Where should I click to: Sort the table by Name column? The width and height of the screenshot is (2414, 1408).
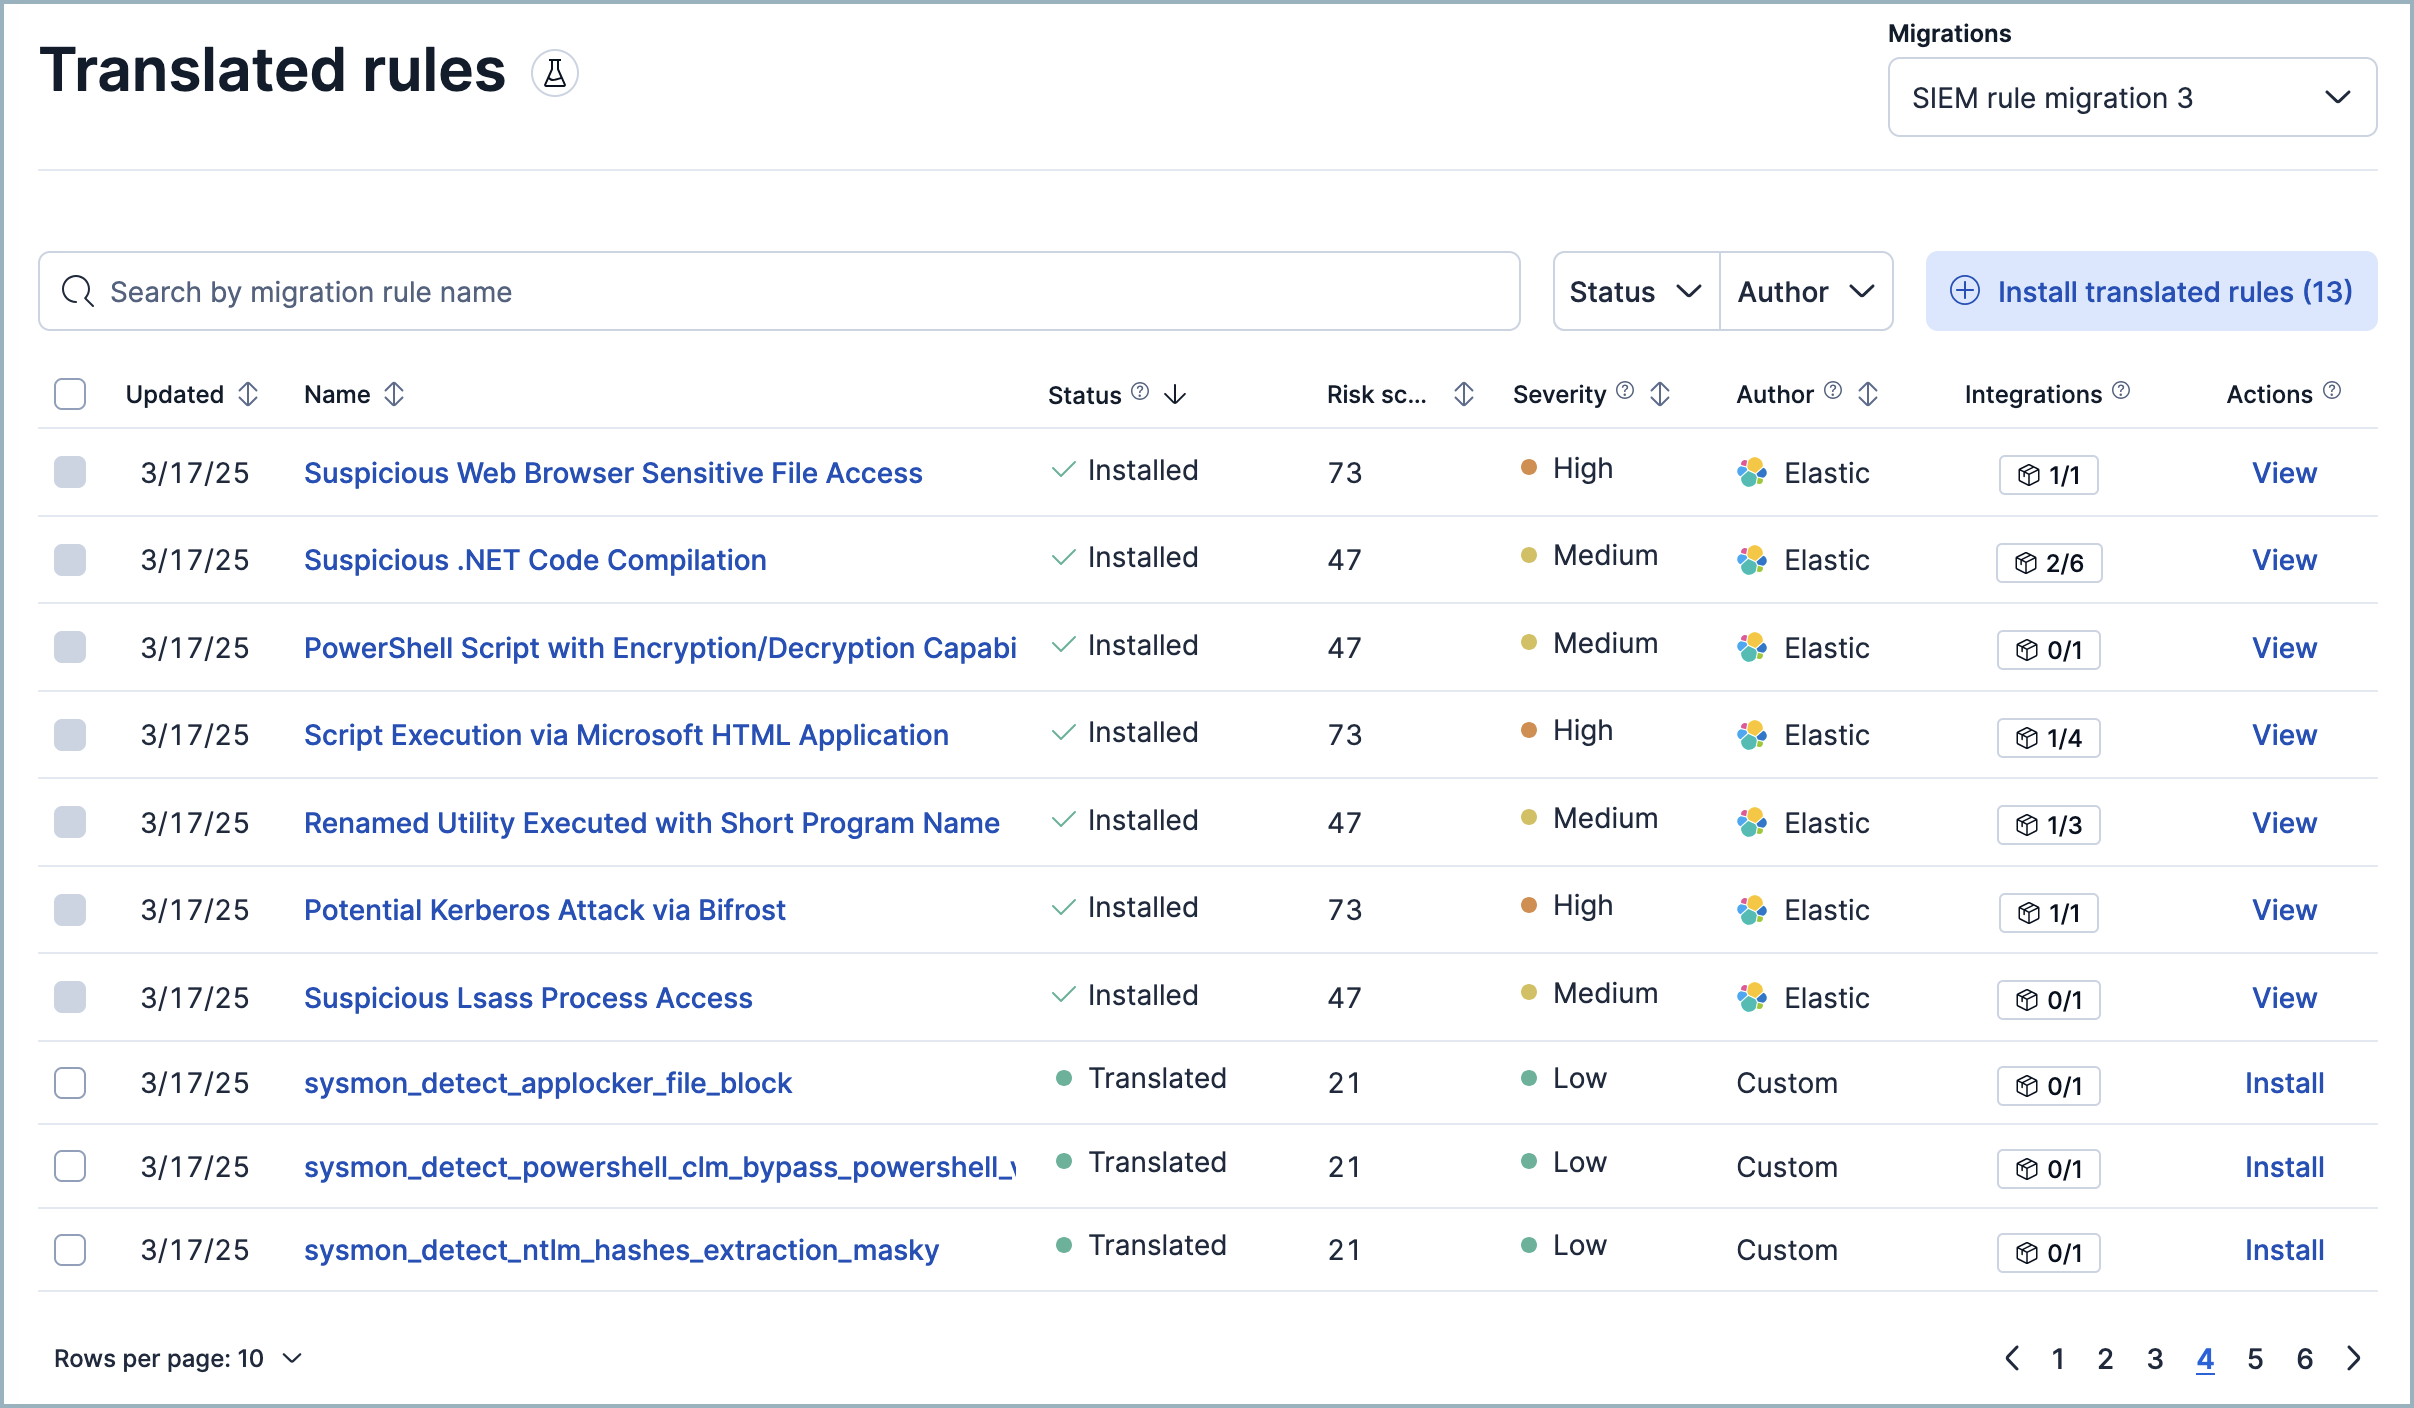point(394,394)
